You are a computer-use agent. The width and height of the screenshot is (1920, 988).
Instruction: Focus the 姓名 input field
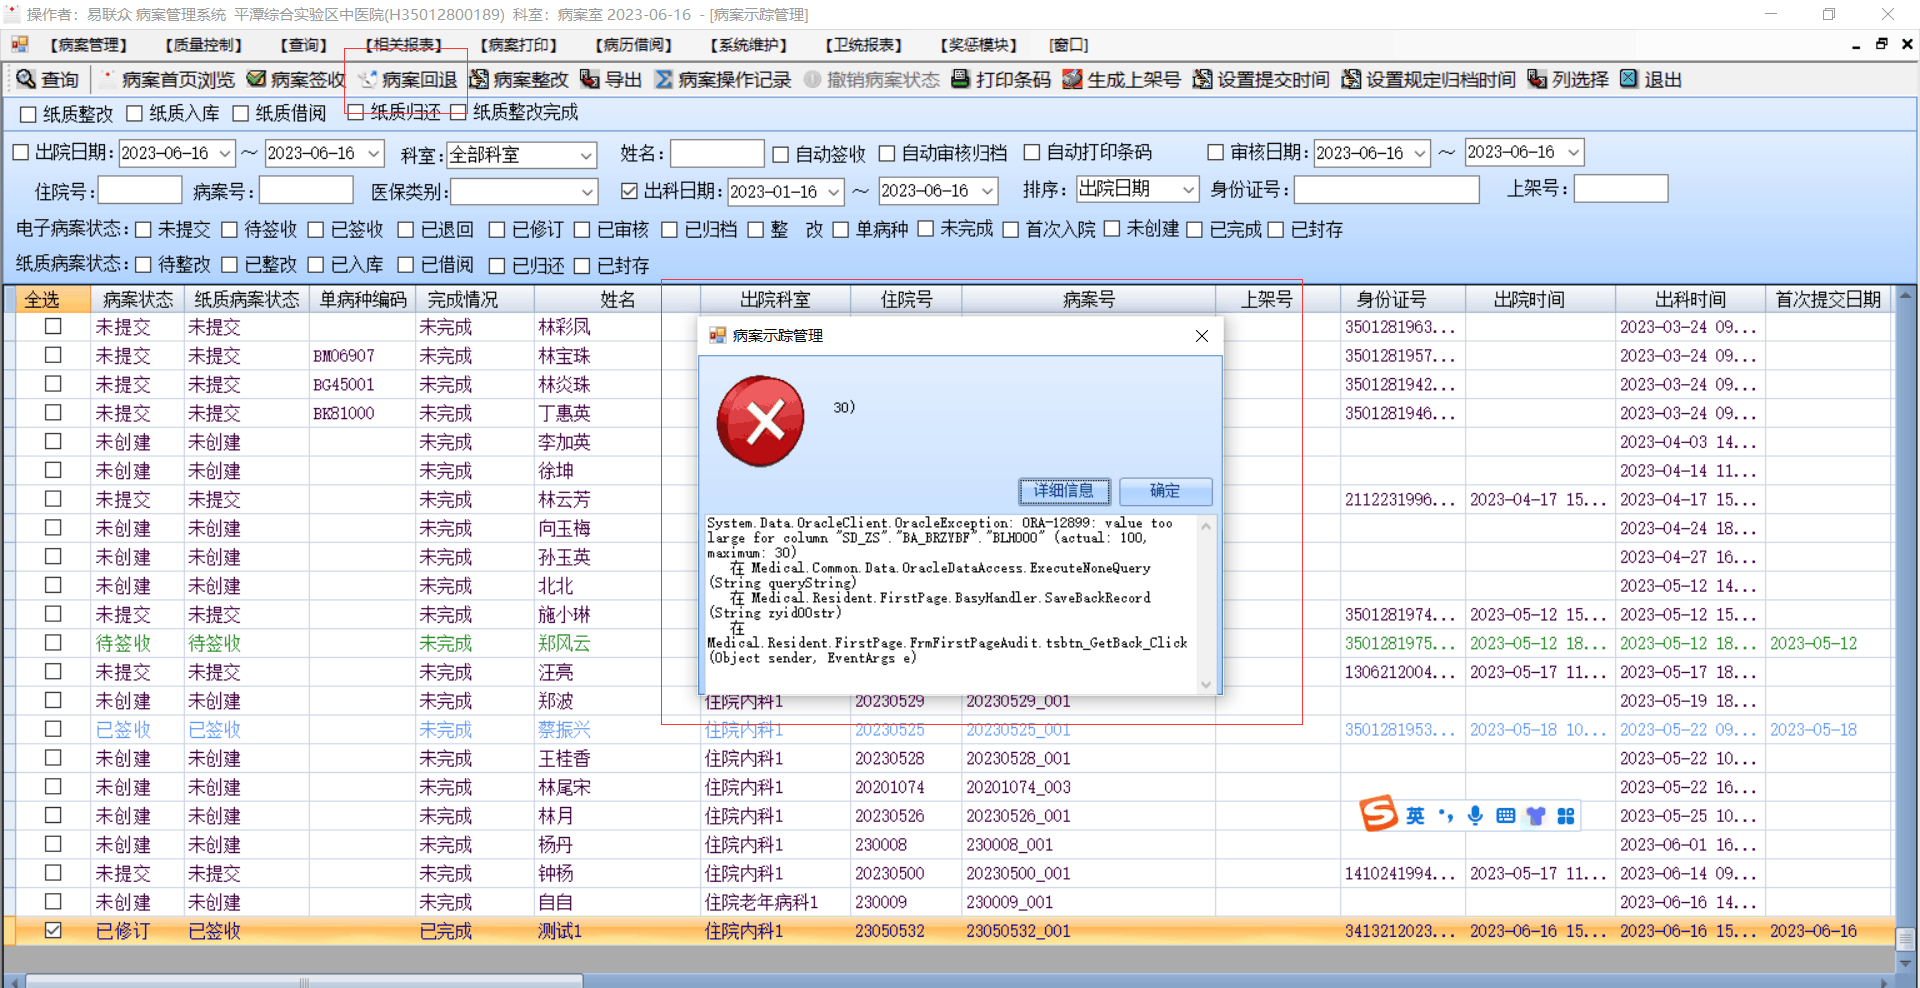717,153
